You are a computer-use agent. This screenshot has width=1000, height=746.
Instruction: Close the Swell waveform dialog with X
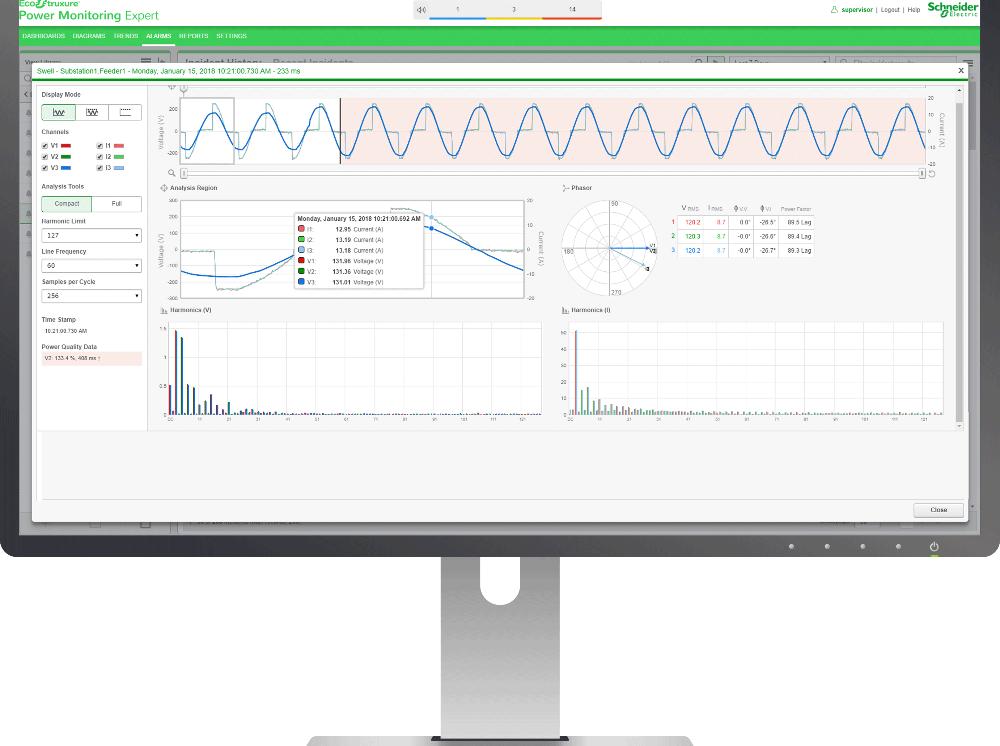tap(960, 71)
